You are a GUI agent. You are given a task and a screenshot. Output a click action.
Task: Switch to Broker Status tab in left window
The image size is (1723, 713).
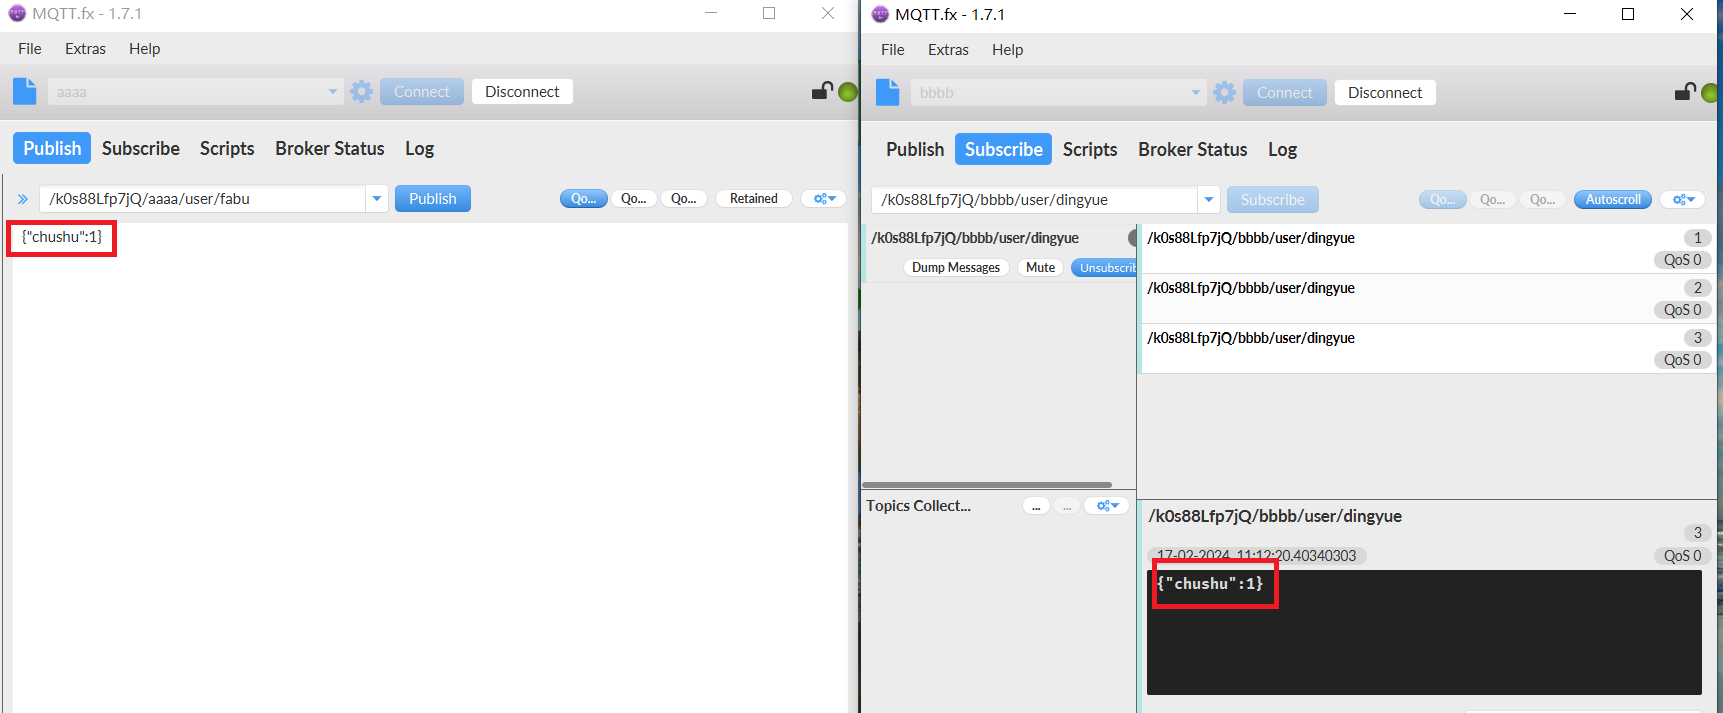coord(329,149)
